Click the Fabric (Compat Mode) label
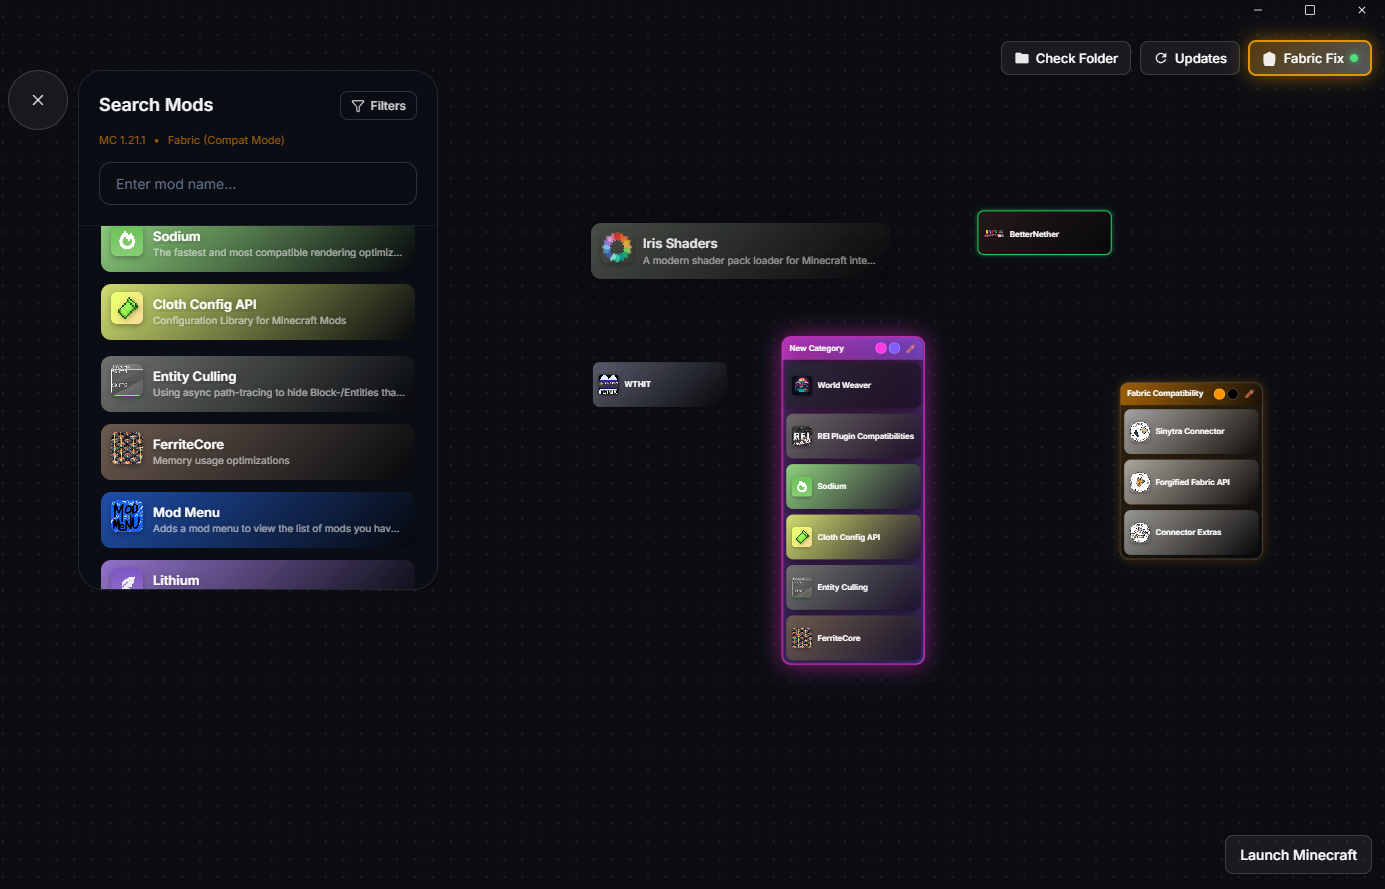The height and width of the screenshot is (889, 1385). [x=226, y=140]
